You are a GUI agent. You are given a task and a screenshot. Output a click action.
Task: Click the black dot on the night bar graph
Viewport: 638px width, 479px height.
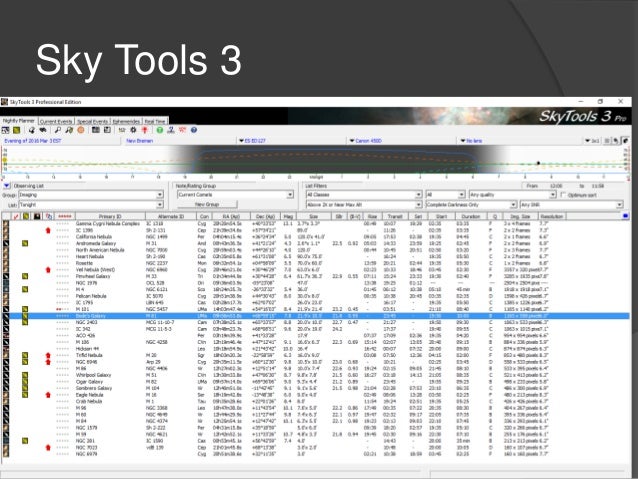[538, 163]
